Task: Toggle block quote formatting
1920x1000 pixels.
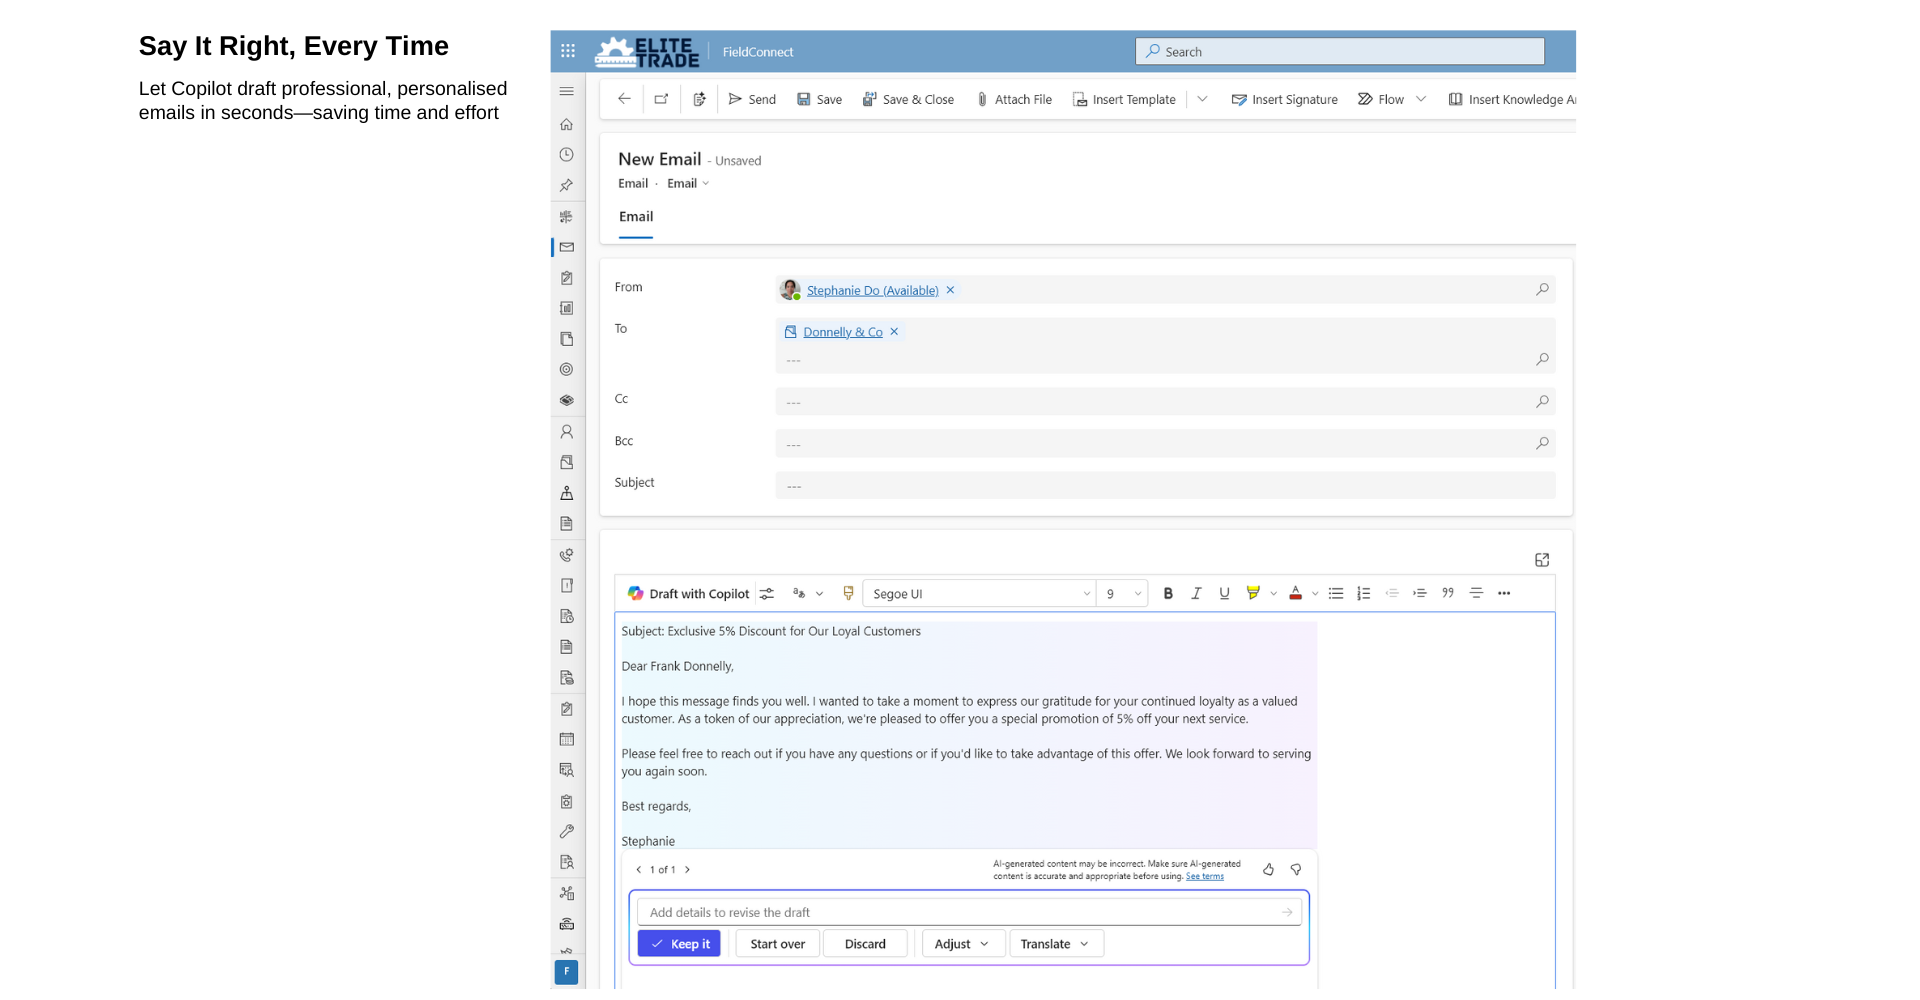Action: tap(1448, 594)
